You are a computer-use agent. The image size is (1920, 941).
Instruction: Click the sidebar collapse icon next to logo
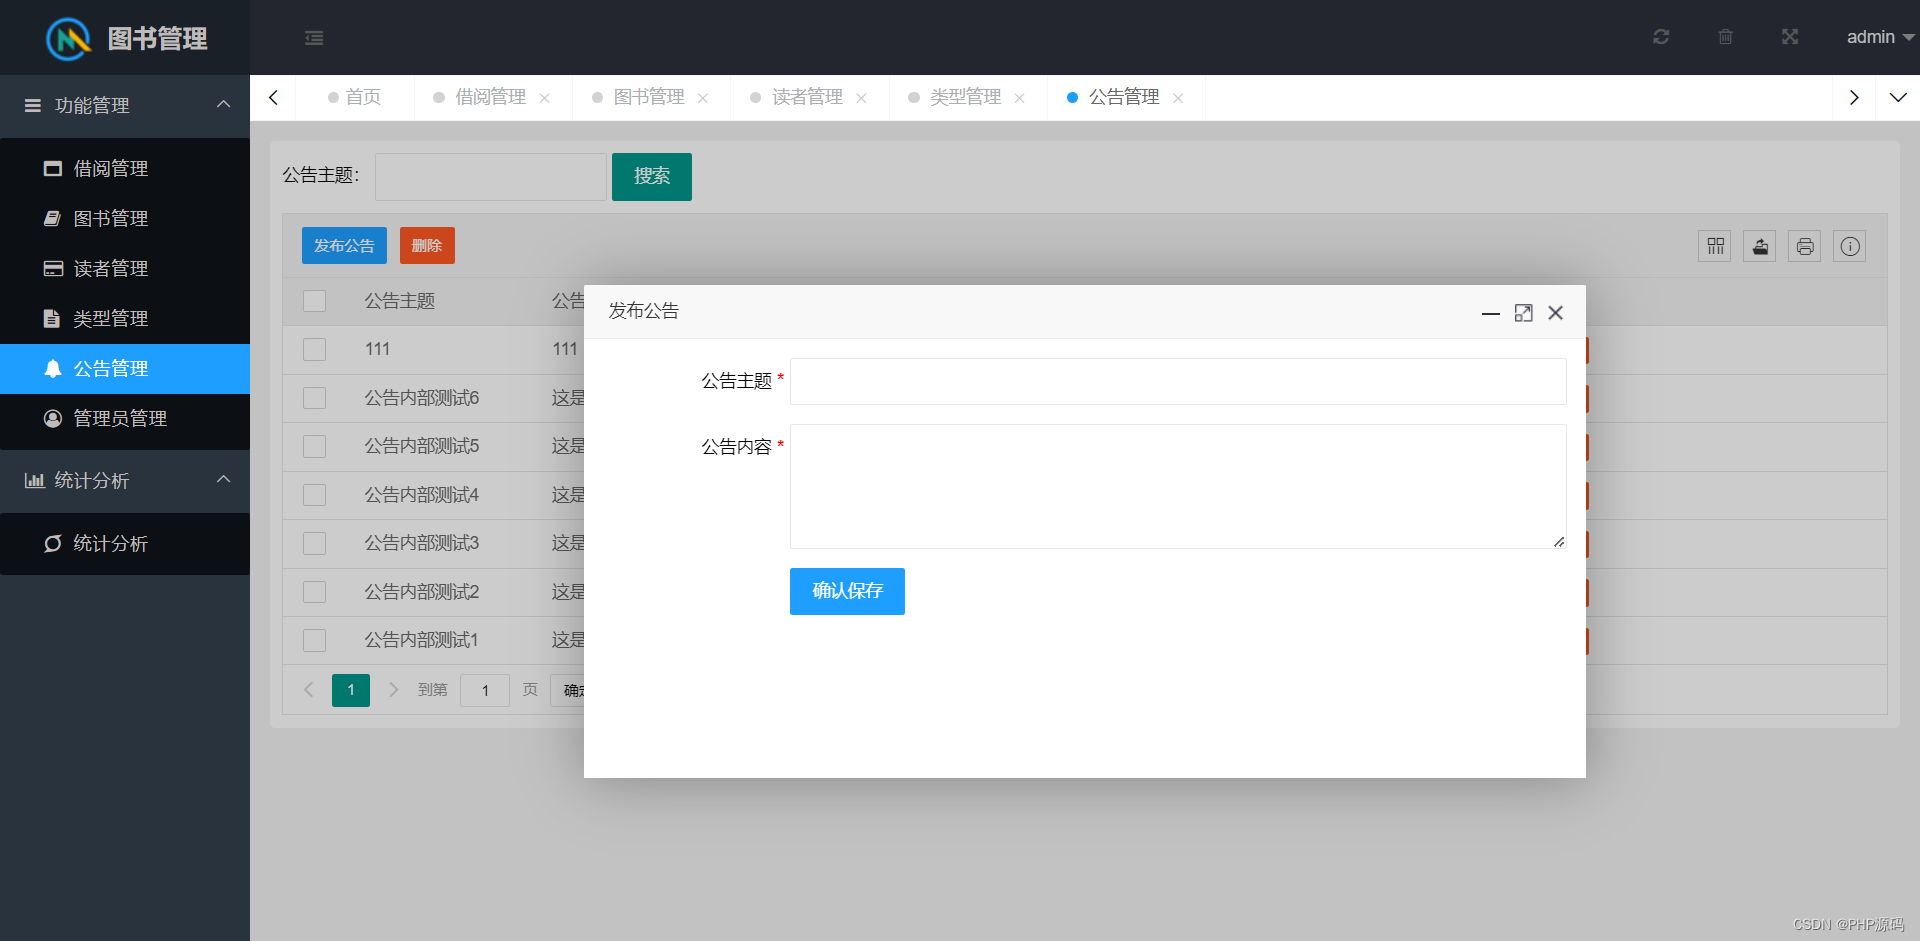[x=314, y=38]
